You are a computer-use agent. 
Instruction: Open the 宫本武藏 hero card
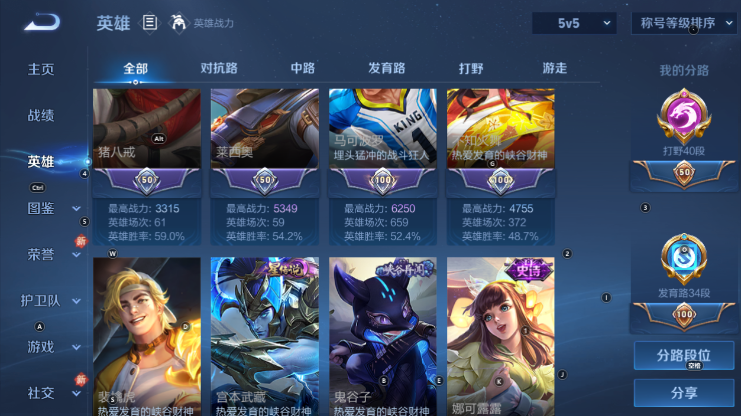click(265, 337)
